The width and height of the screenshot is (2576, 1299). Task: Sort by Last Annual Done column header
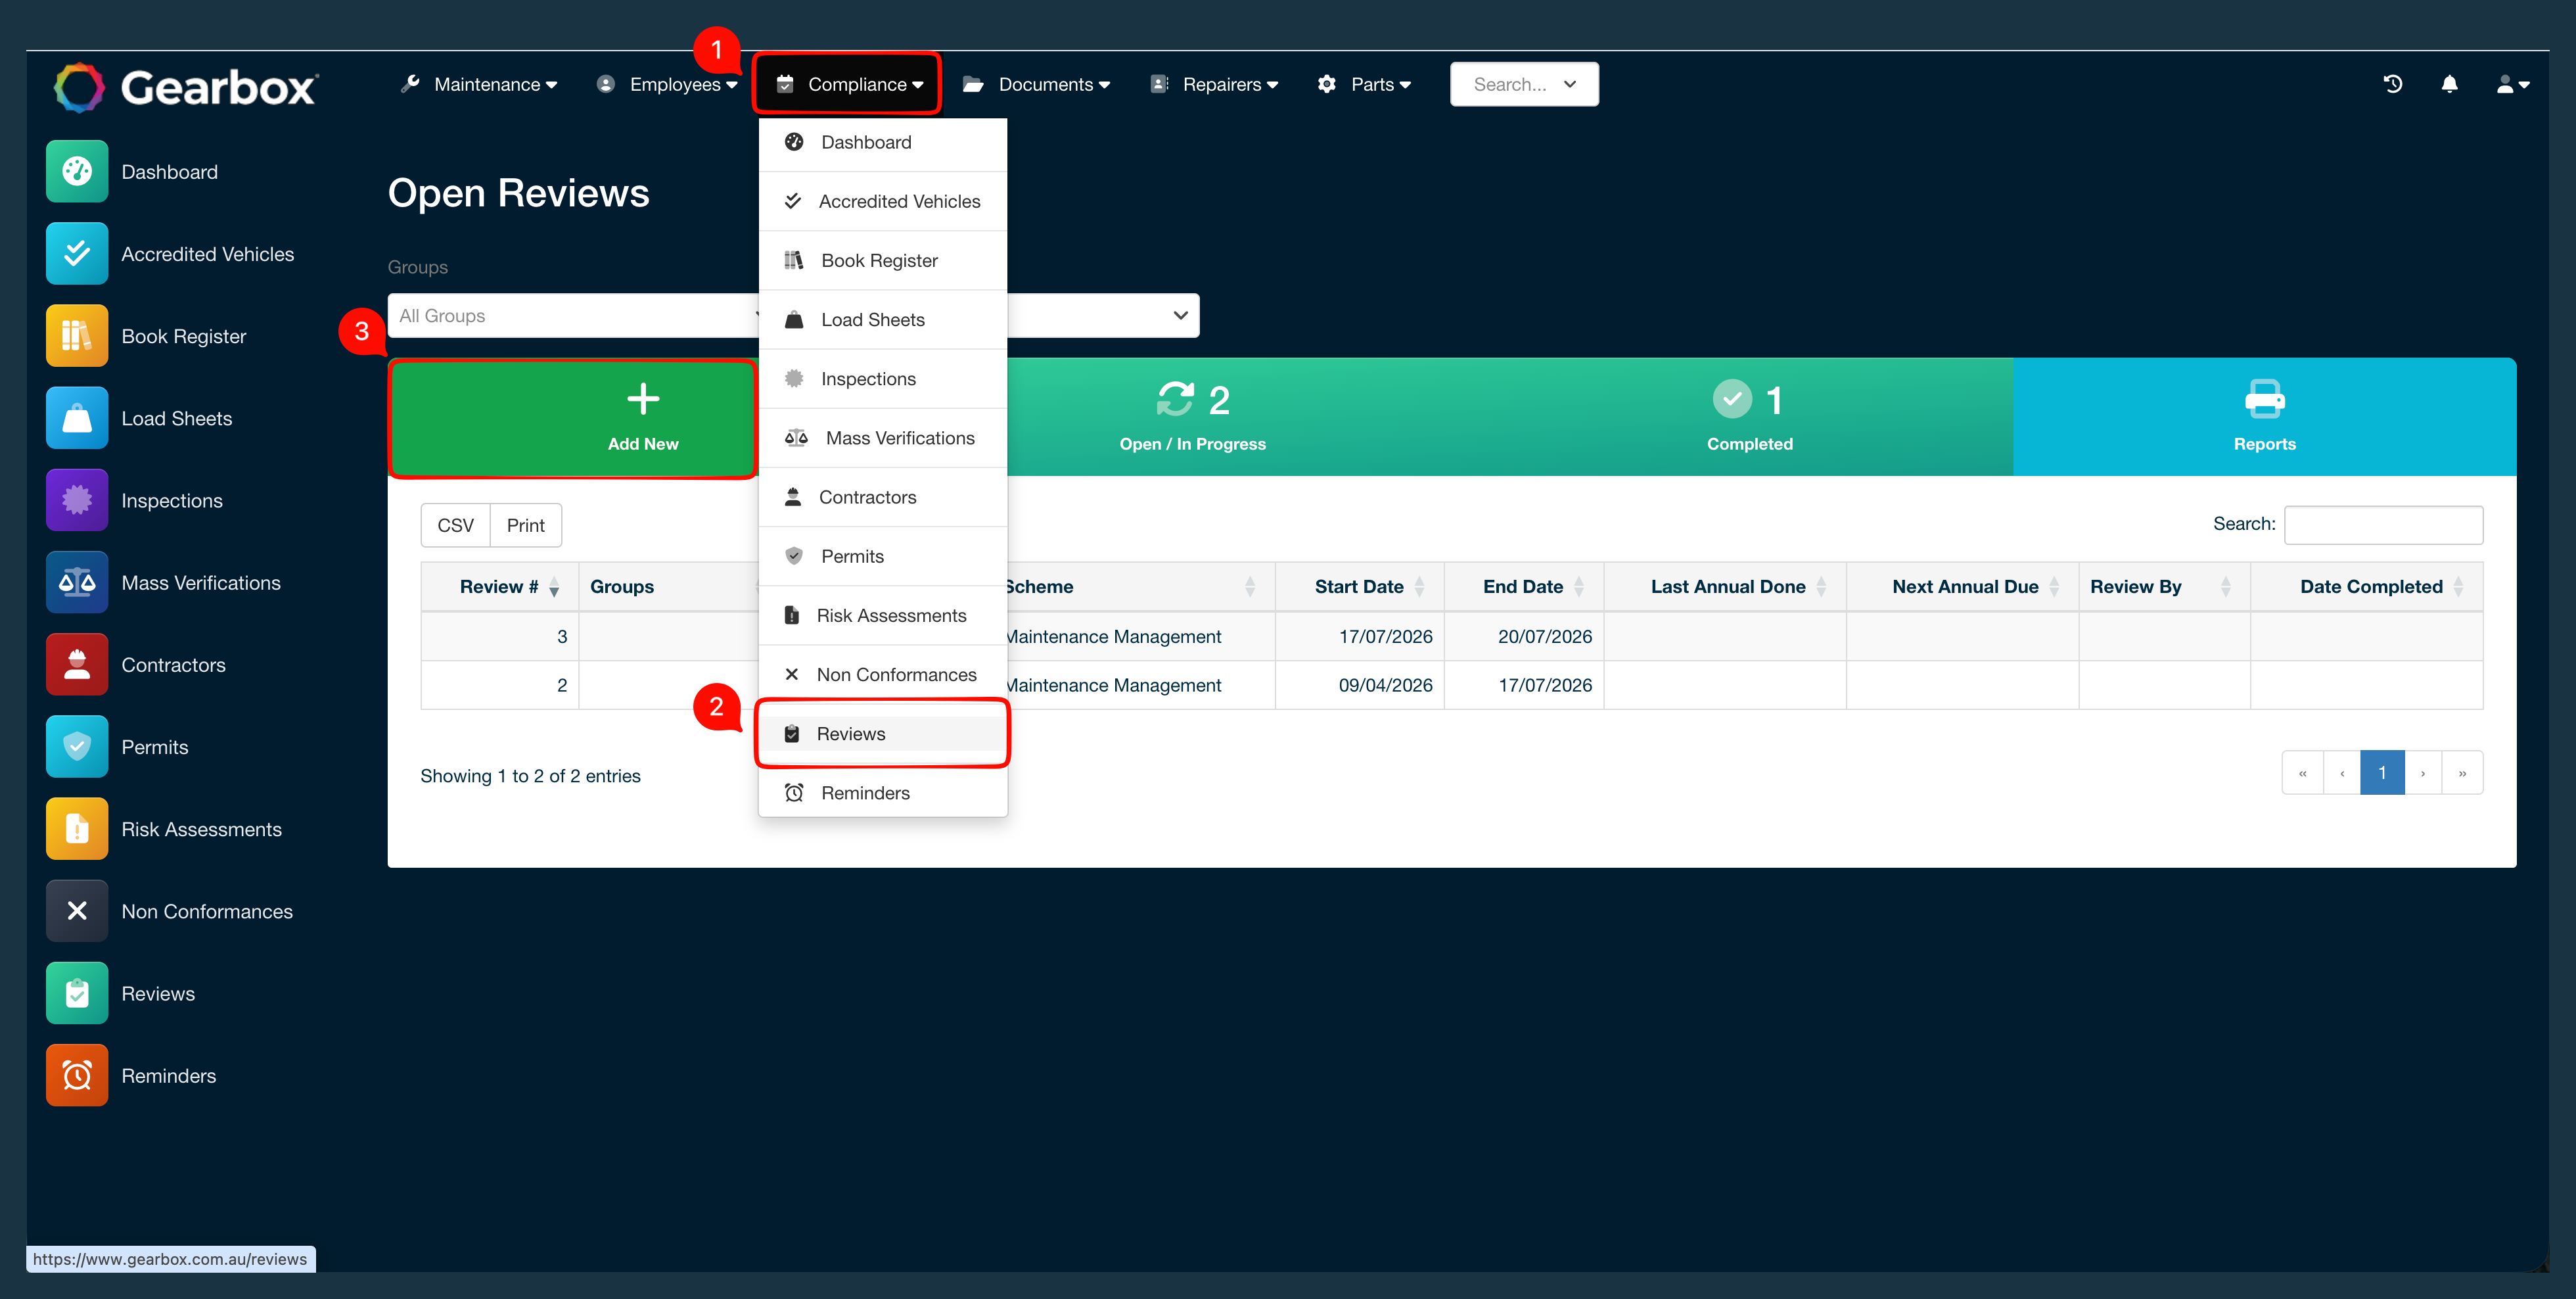[1726, 587]
